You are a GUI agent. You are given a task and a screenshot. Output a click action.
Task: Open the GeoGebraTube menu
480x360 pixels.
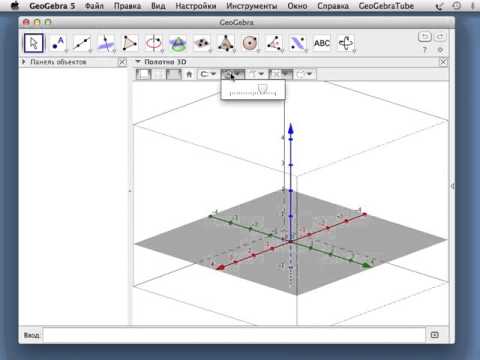pos(386,6)
